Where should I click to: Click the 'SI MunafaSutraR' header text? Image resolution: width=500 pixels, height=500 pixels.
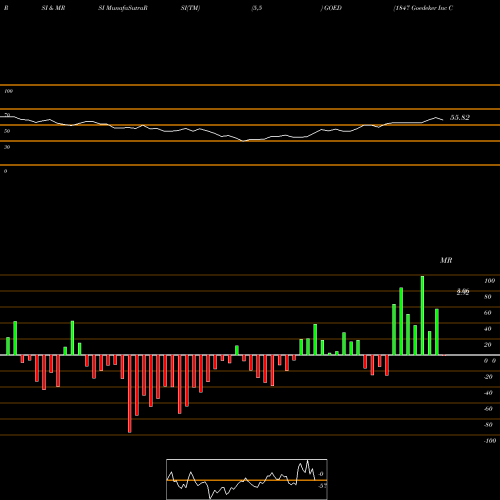click(x=123, y=8)
